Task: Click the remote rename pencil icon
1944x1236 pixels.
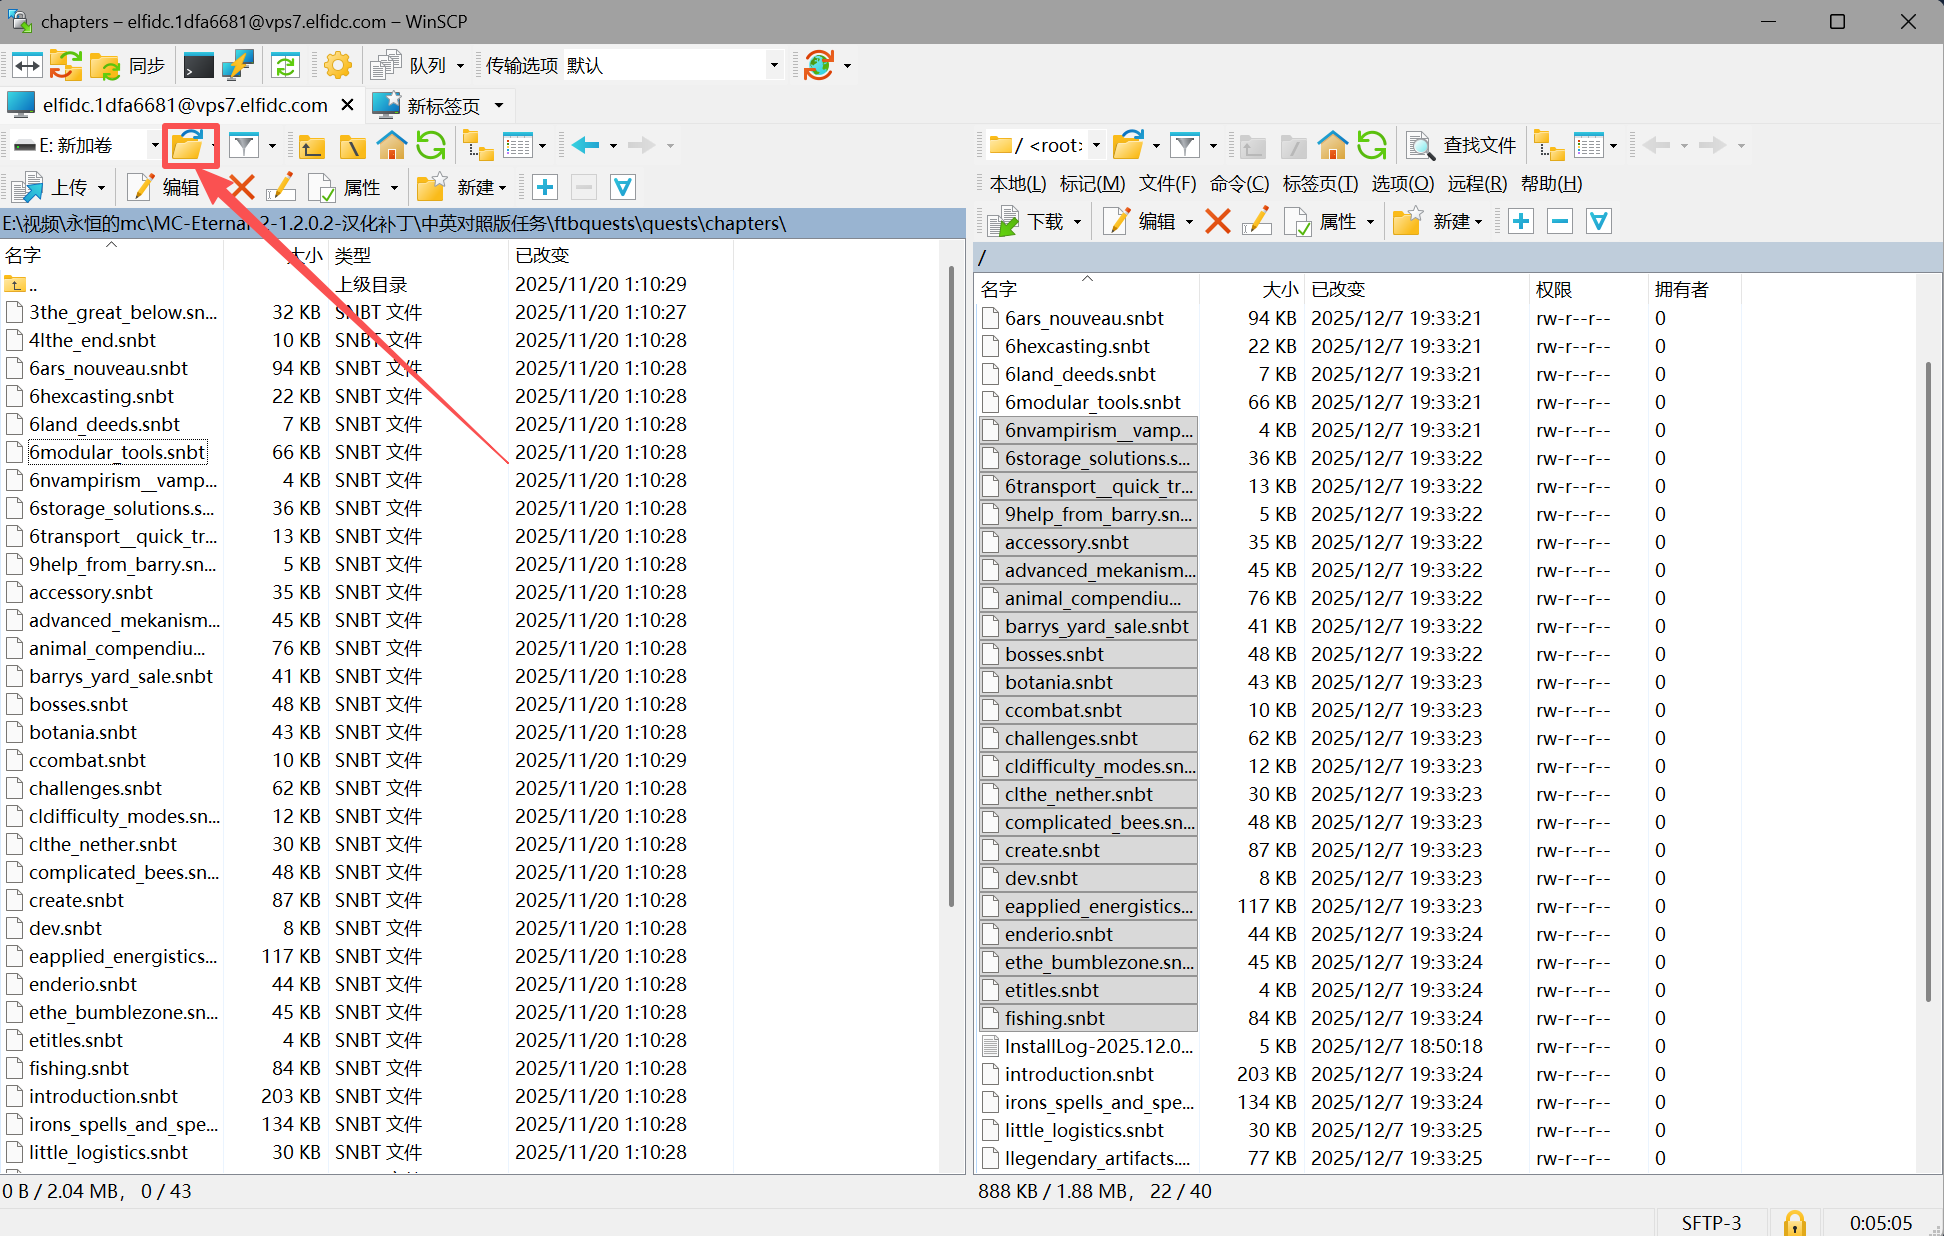Action: (1257, 221)
